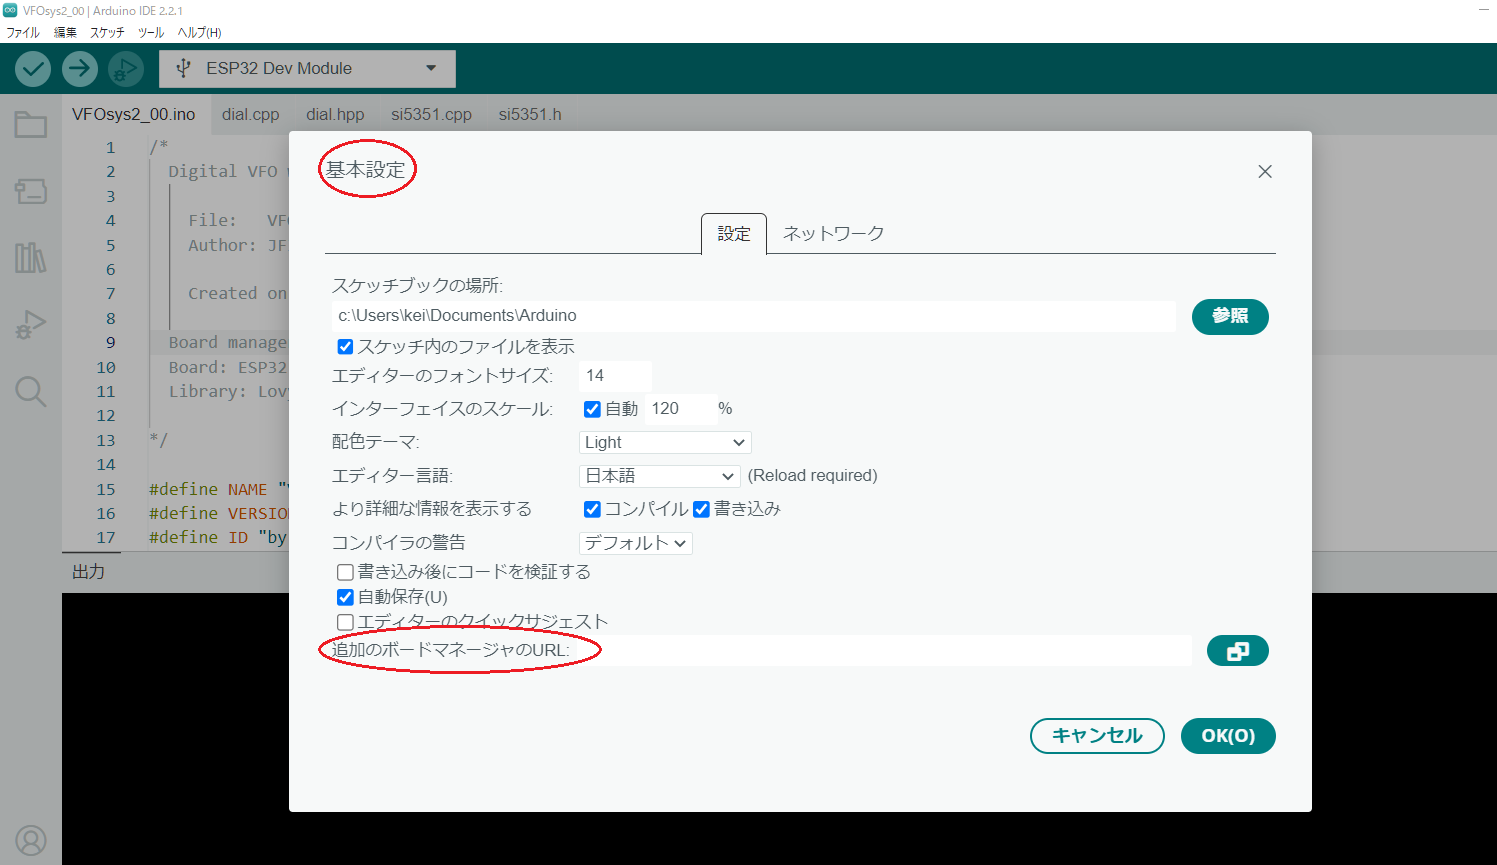
Task: Switch to si5351.h editor tab
Action: (x=530, y=114)
